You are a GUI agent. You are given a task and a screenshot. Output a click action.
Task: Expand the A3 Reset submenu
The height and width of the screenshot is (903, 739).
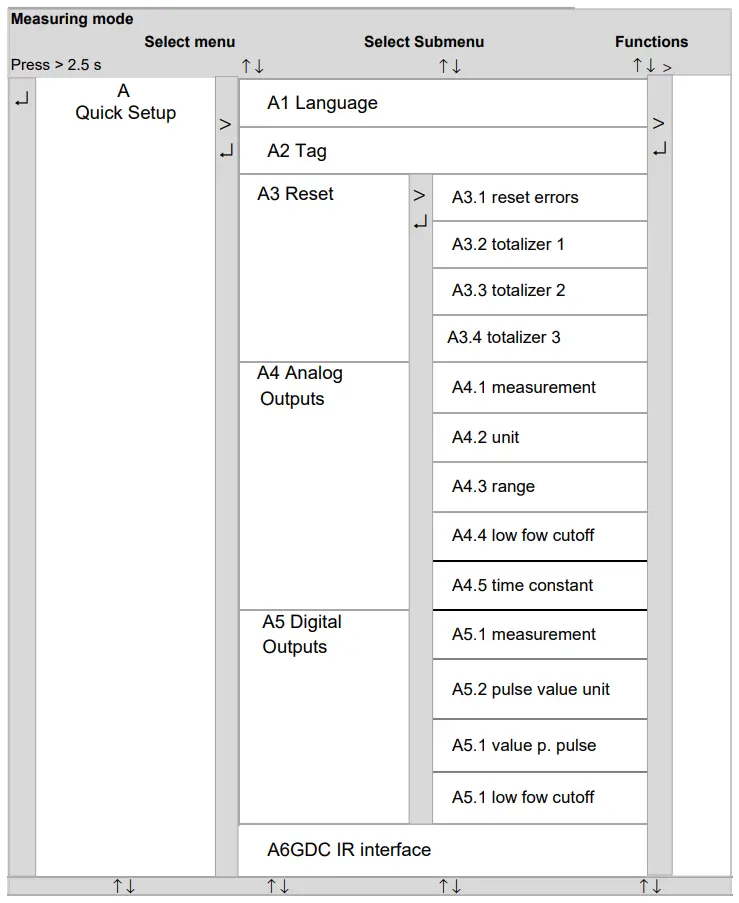pyautogui.click(x=296, y=194)
